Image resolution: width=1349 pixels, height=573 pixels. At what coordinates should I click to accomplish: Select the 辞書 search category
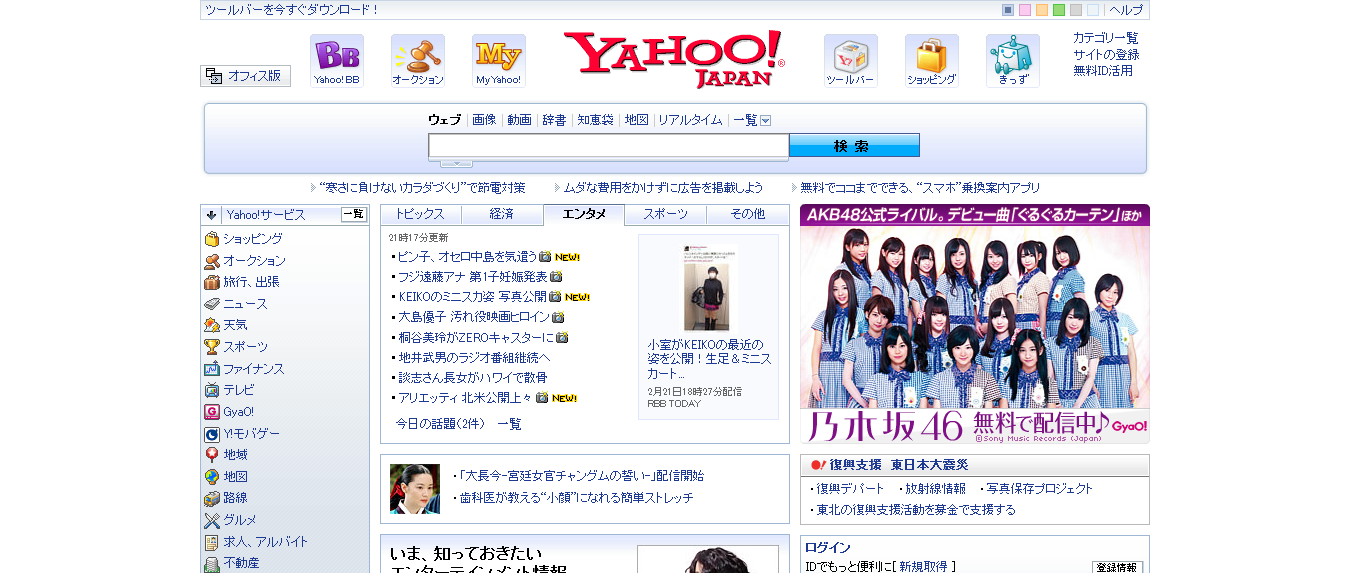[x=554, y=120]
